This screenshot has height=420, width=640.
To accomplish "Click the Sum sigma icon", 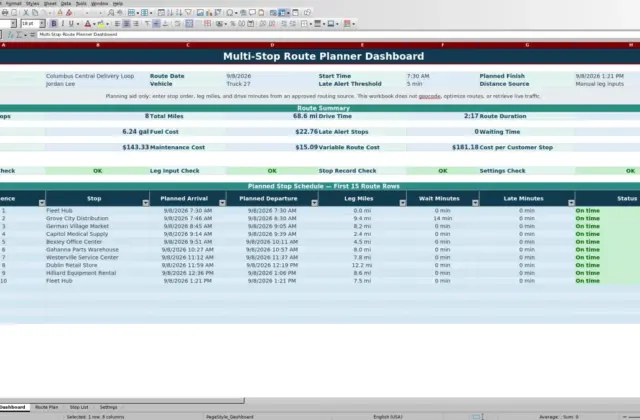I will (x=19, y=35).
